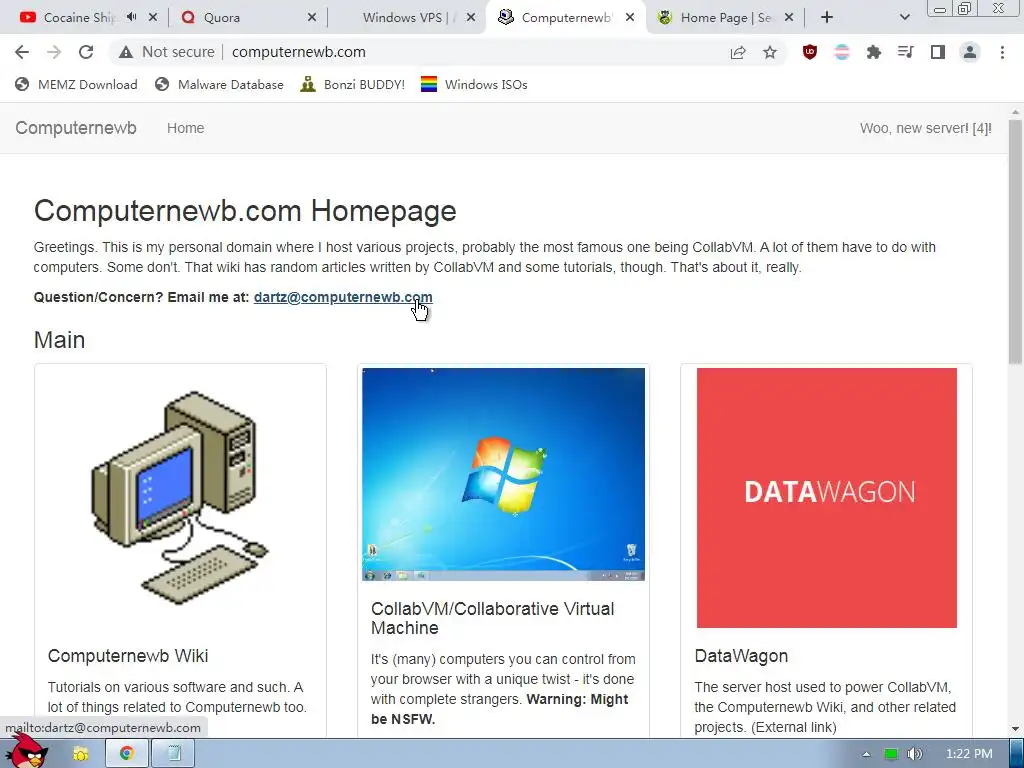Image resolution: width=1024 pixels, height=768 pixels.
Task: Open the Chrome three-dot menu
Action: point(1002,52)
